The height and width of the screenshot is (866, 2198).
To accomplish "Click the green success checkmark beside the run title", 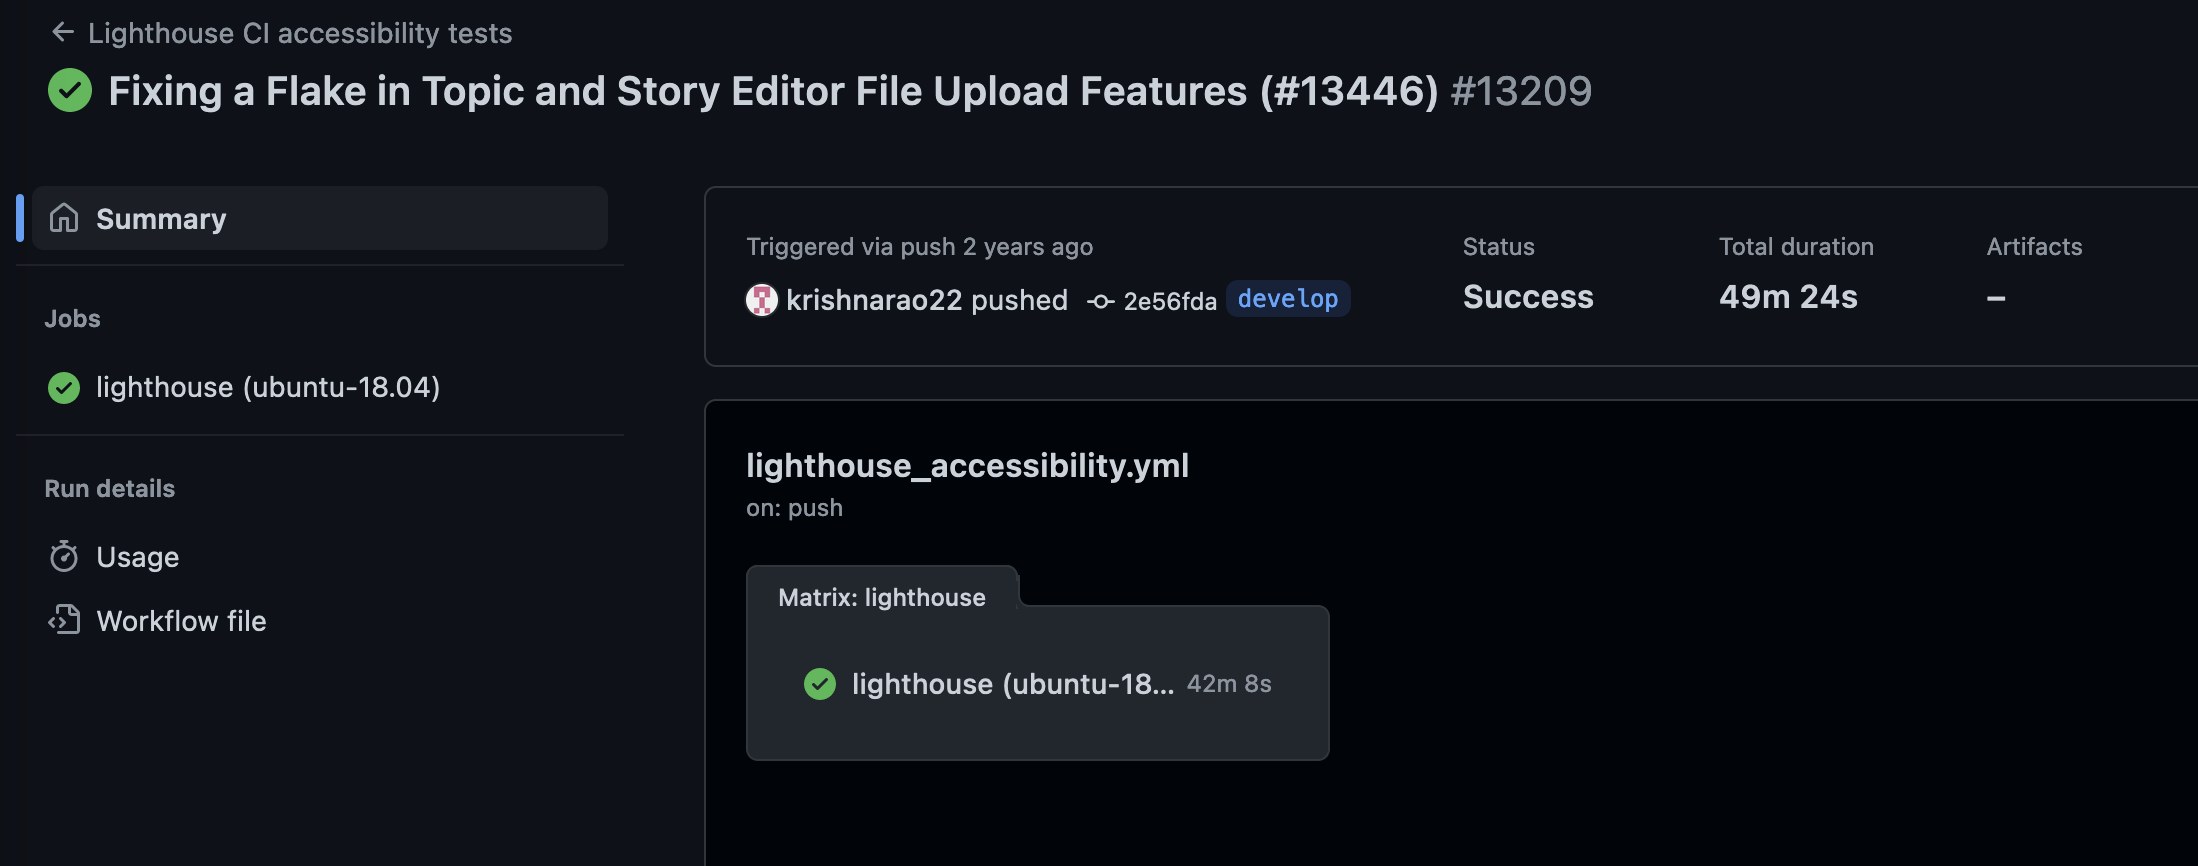I will click(x=70, y=90).
